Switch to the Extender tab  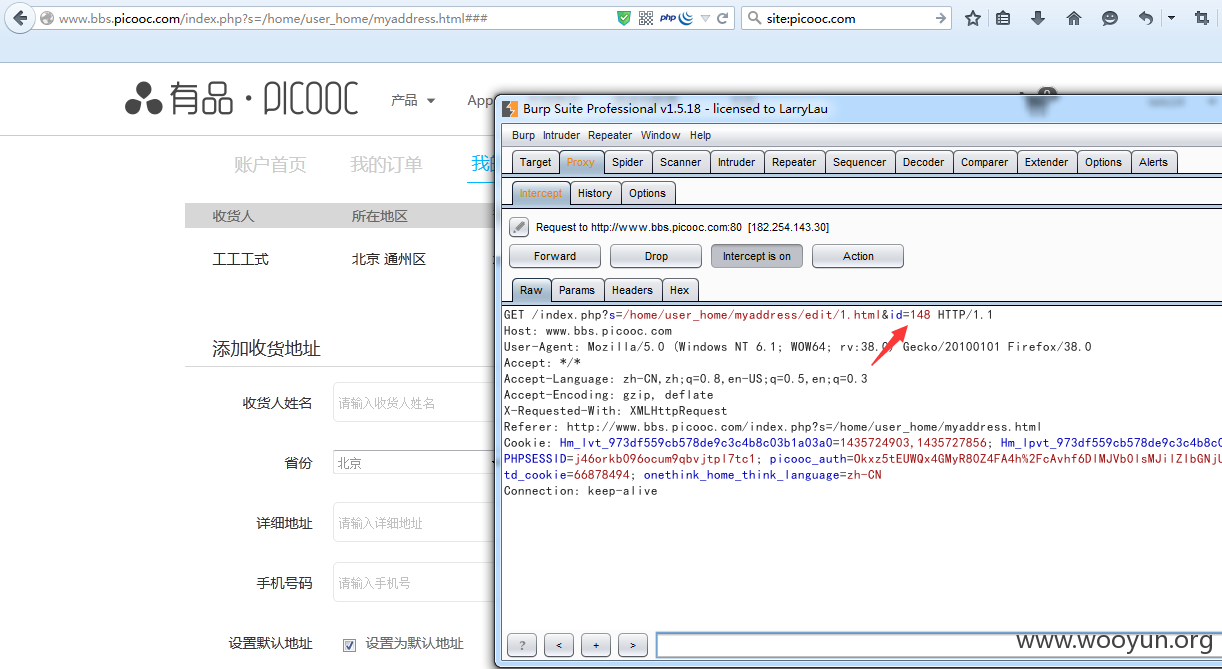coord(1046,162)
